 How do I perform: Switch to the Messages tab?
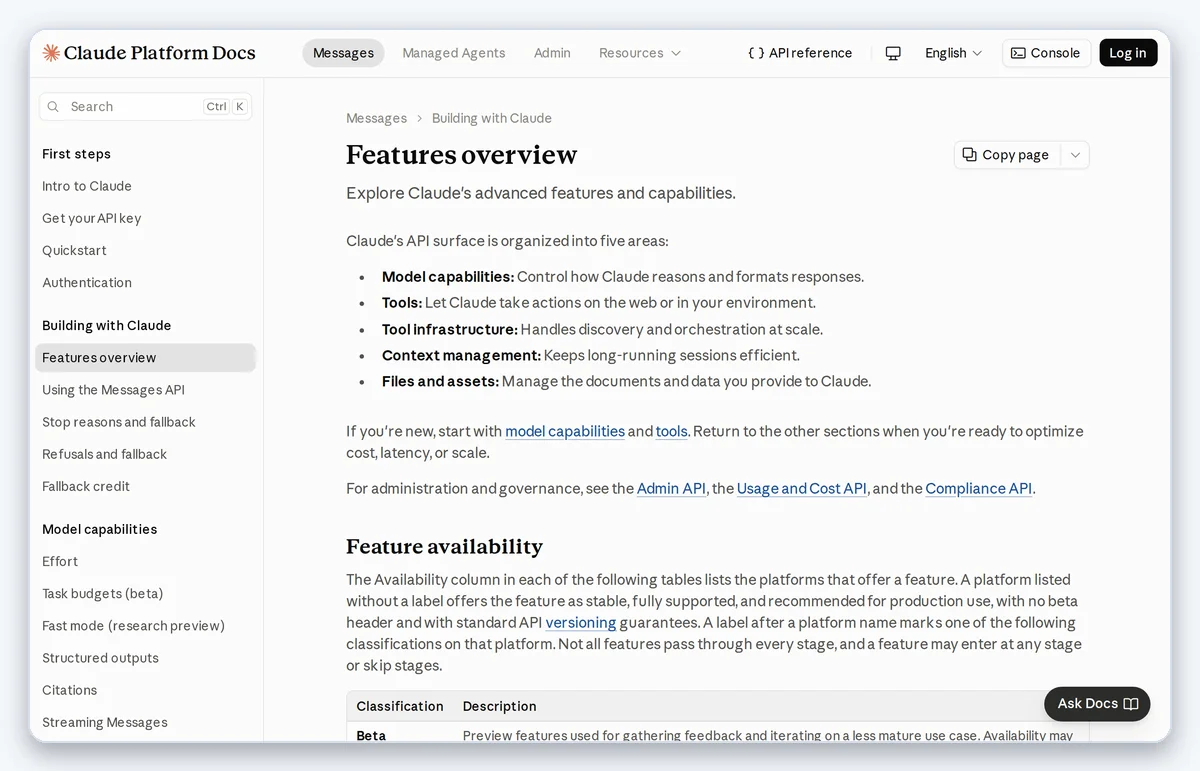click(343, 53)
